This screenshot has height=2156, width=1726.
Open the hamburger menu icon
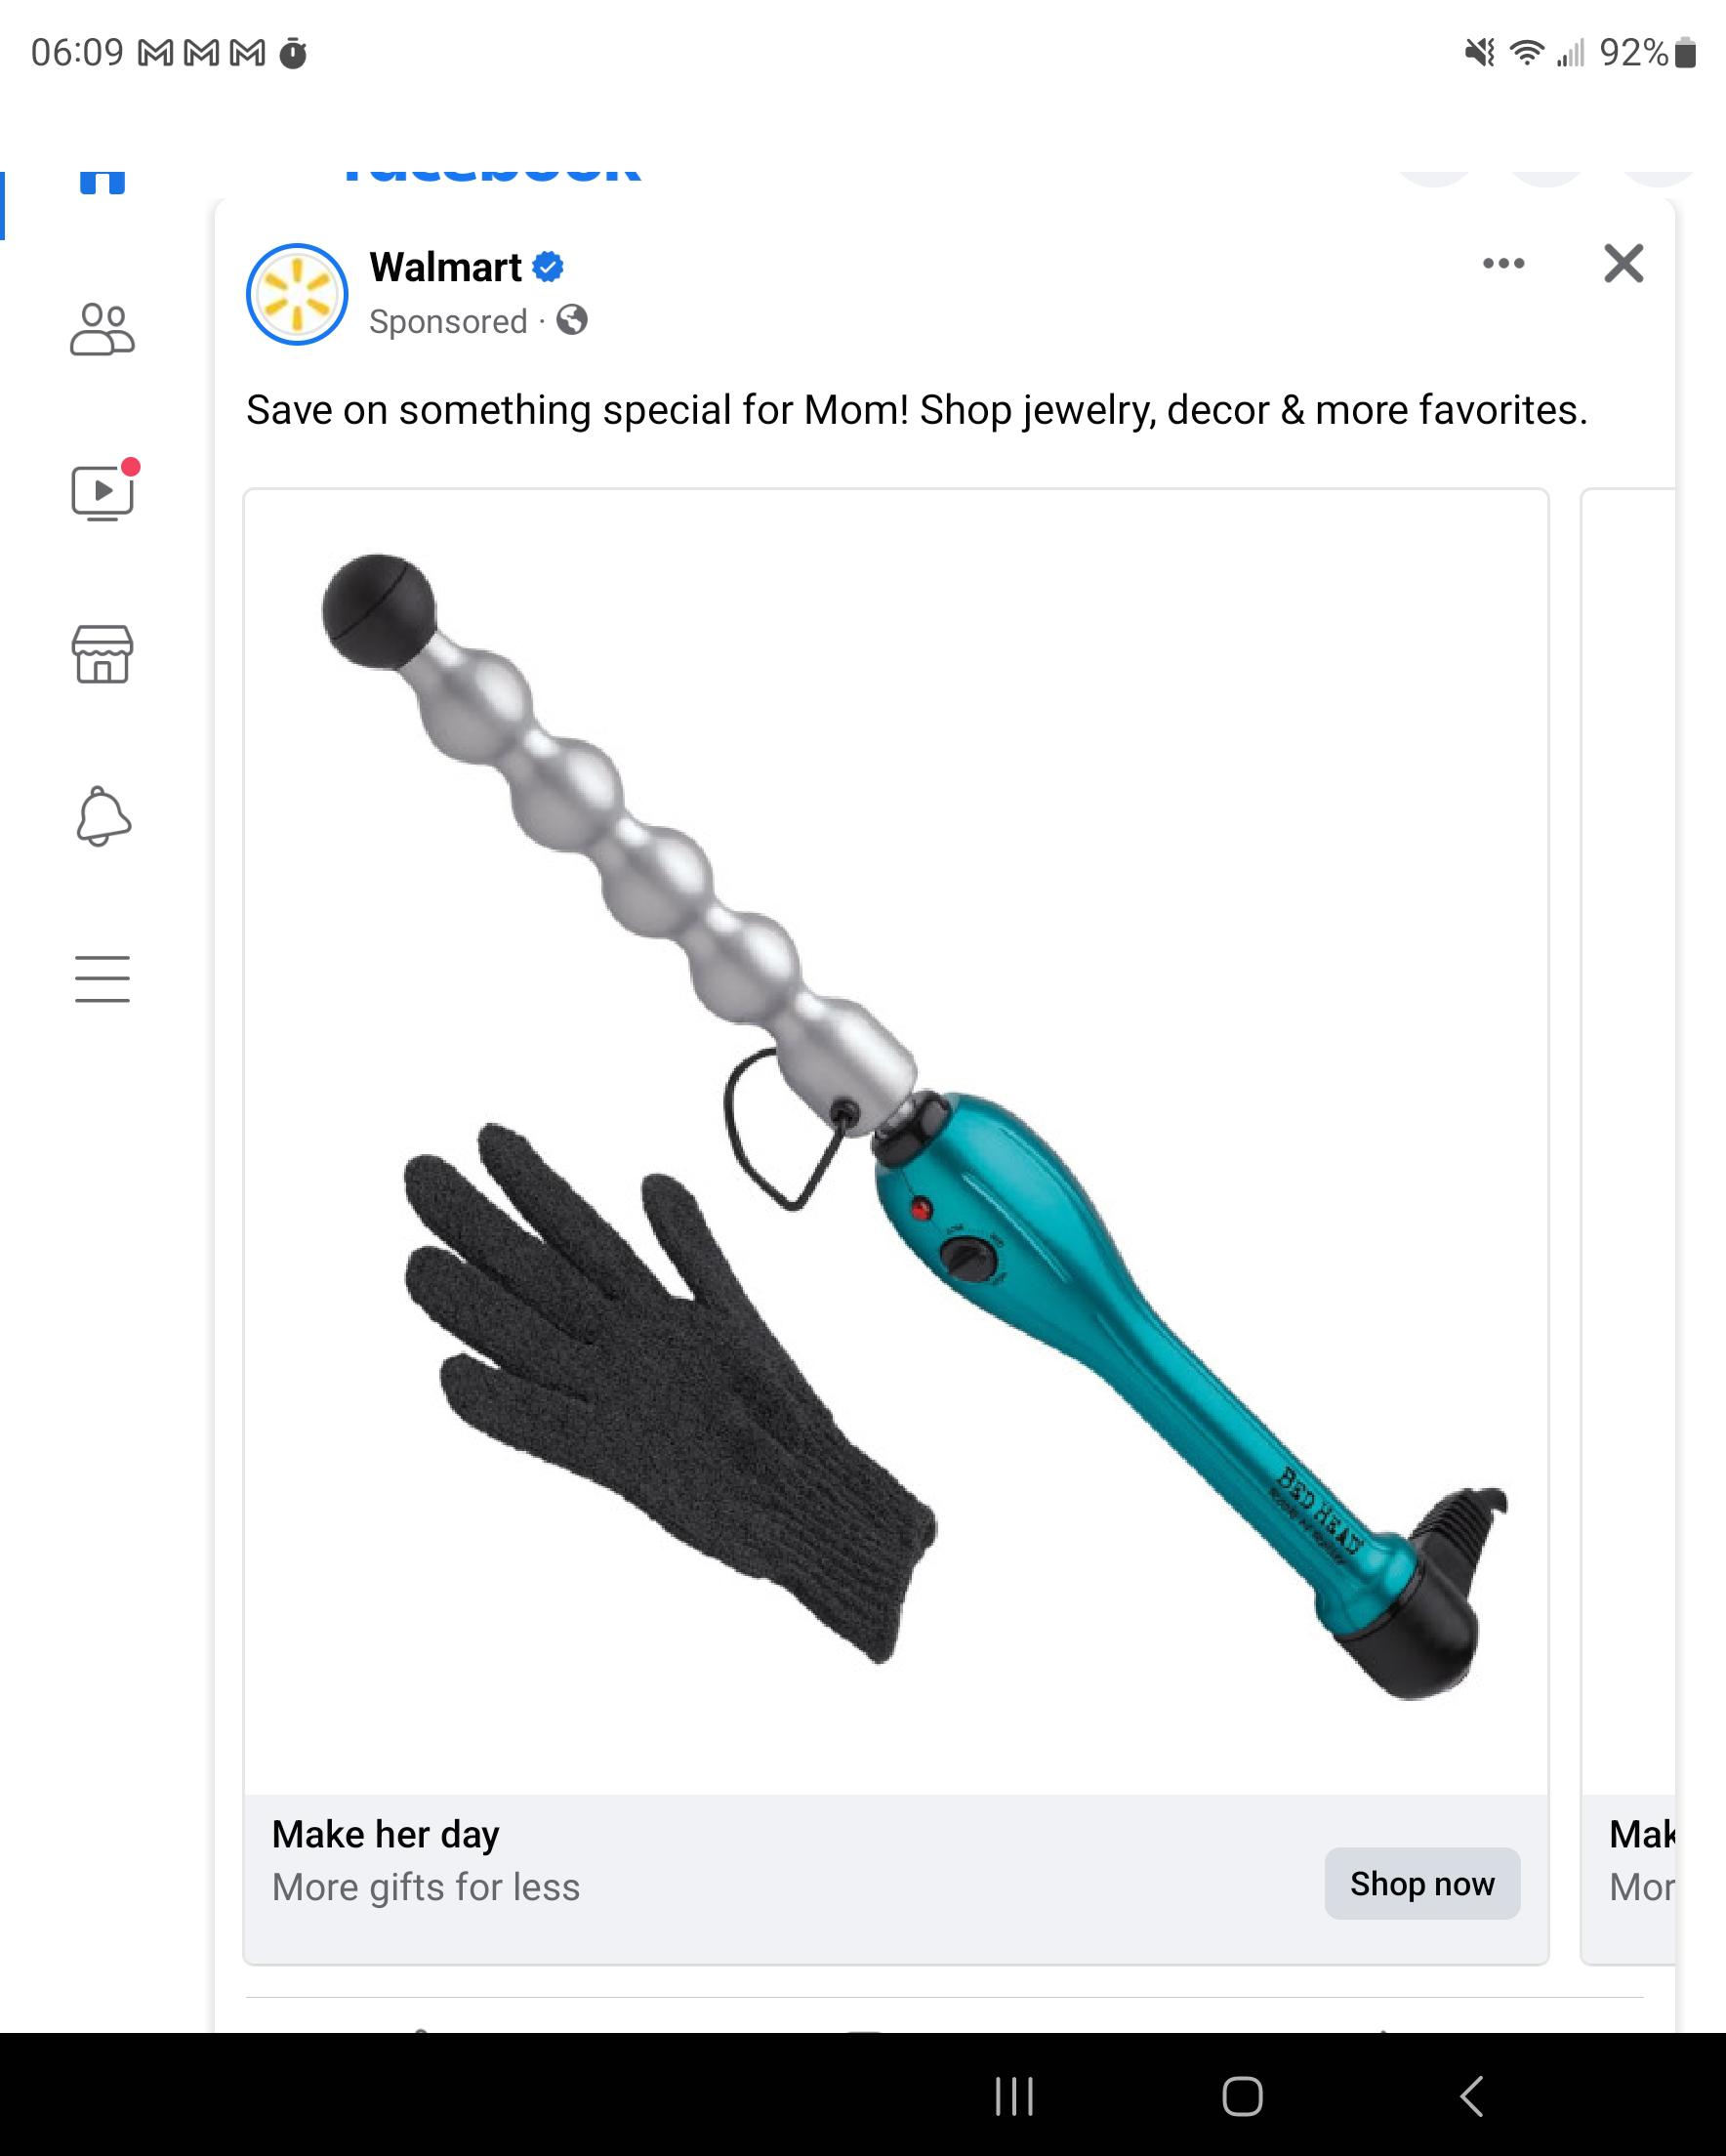pyautogui.click(x=102, y=978)
